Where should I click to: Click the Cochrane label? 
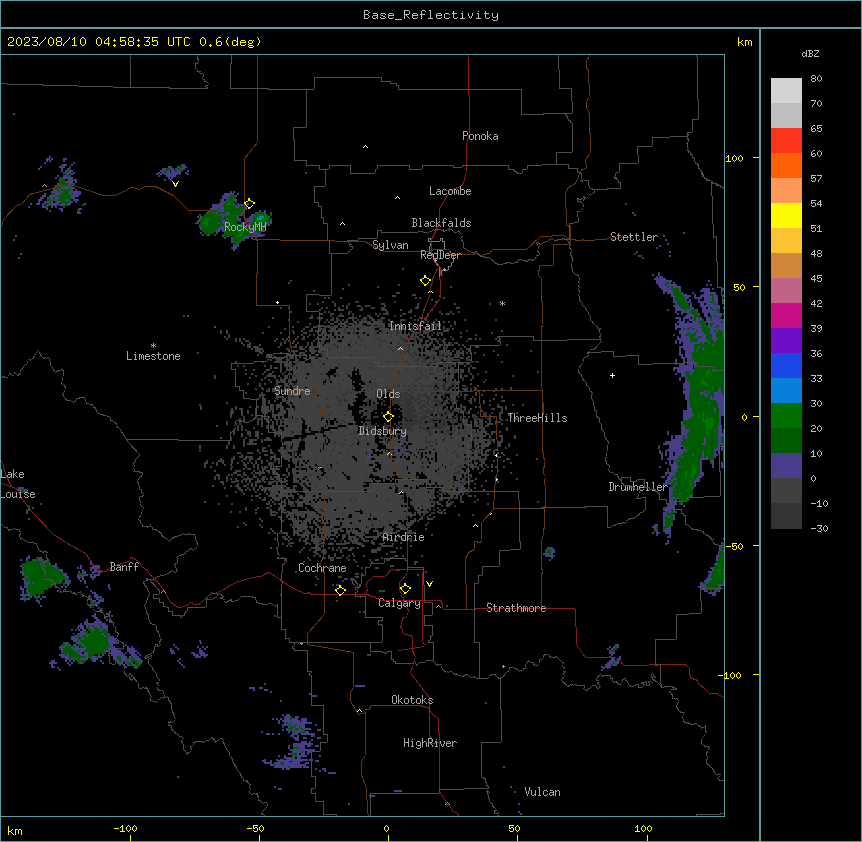[x=322, y=568]
